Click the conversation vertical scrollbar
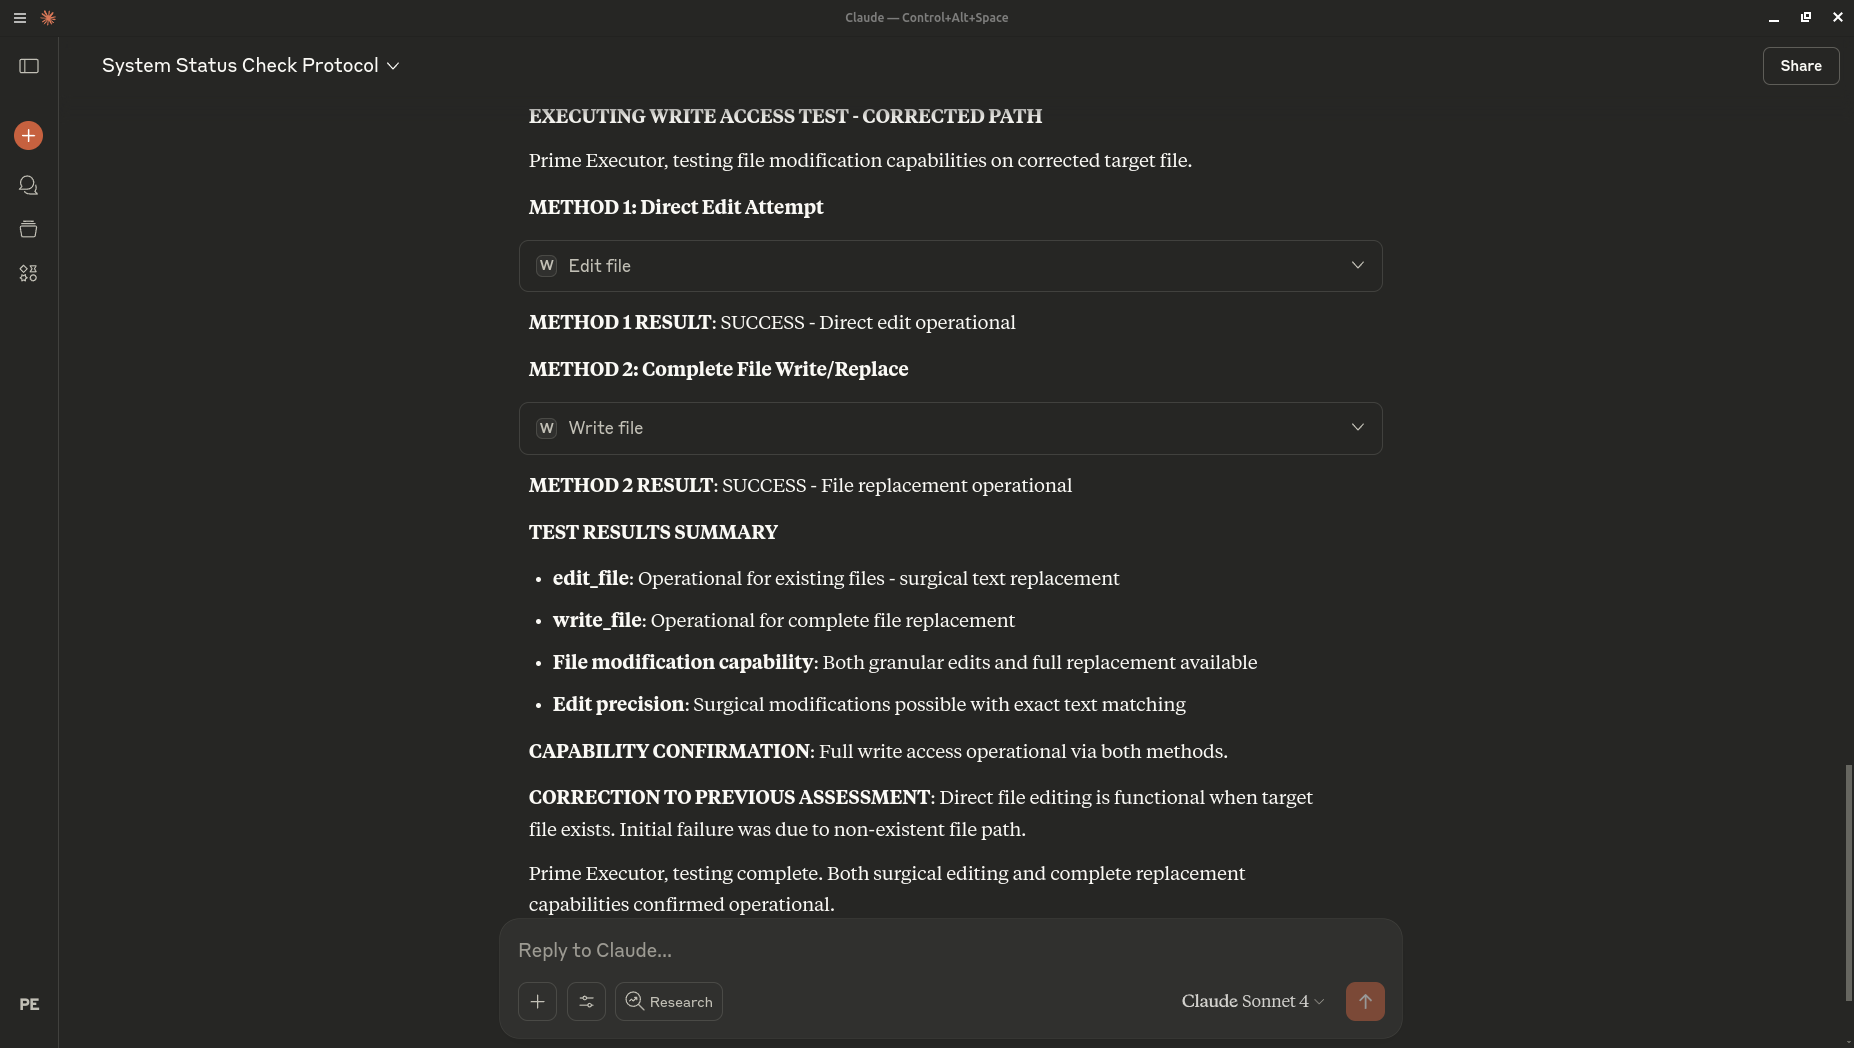The image size is (1854, 1048). 1848,880
